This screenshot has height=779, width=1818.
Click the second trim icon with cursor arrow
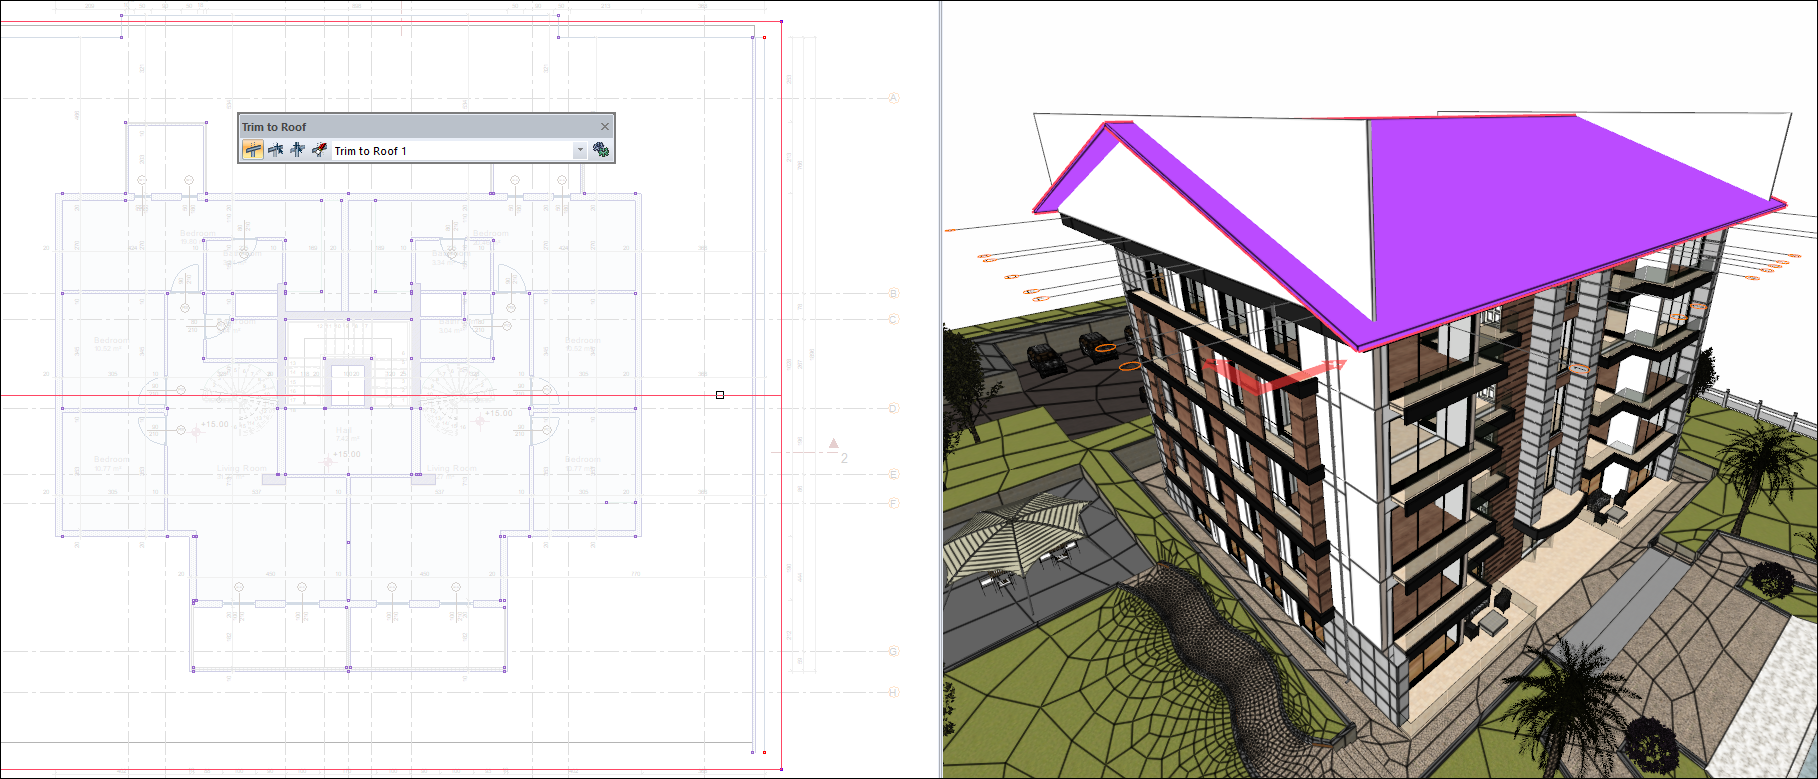[275, 150]
